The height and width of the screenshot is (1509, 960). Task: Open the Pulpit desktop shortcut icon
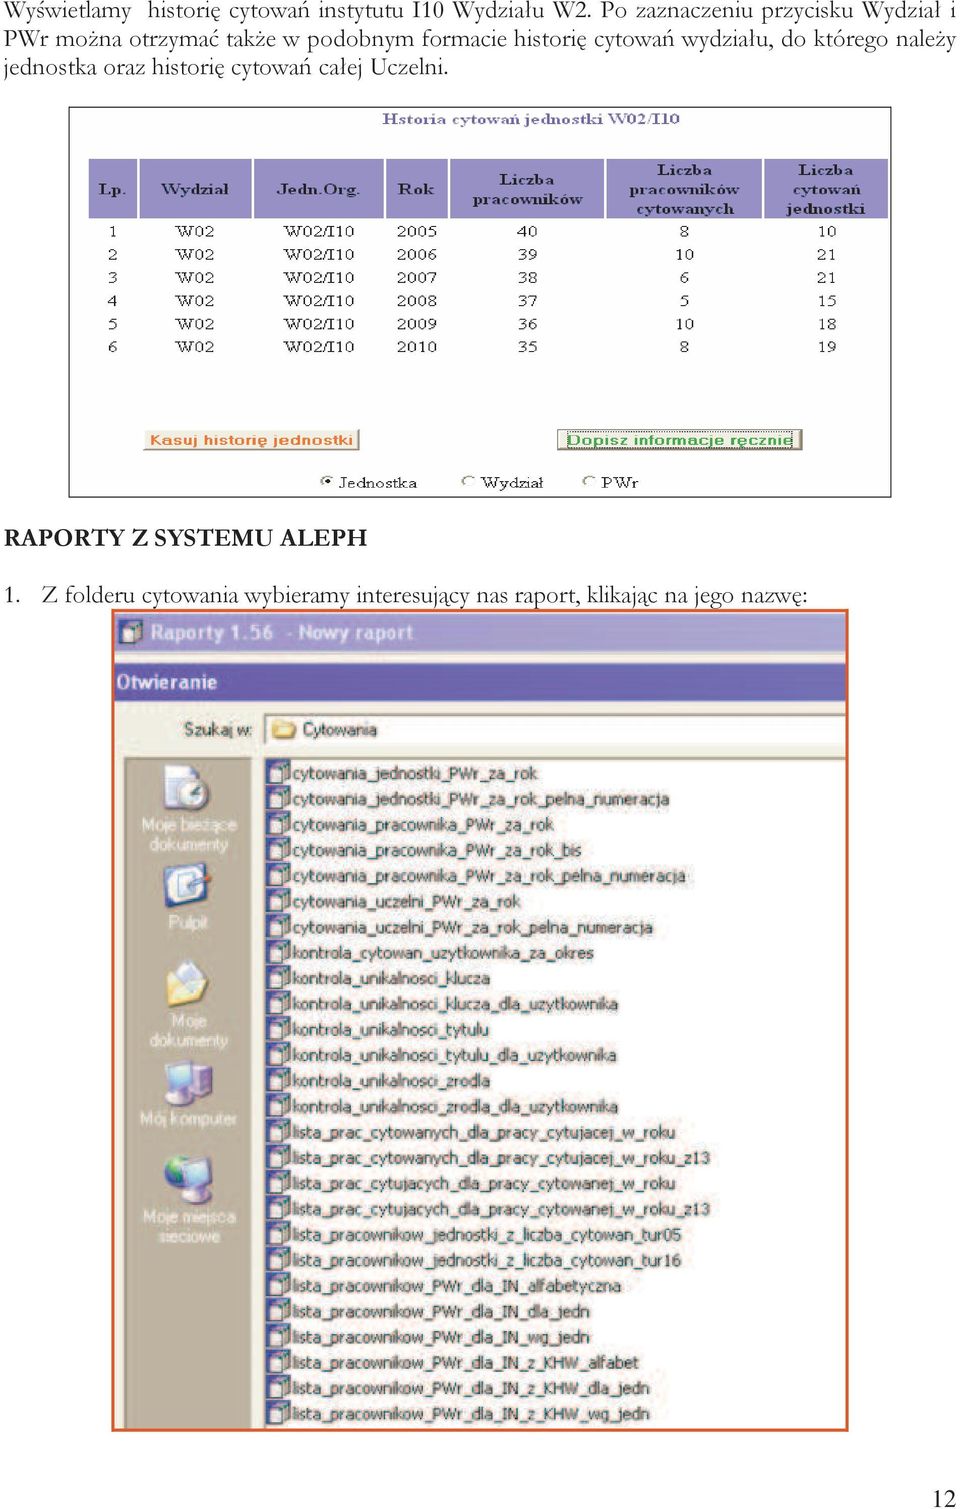click(x=187, y=886)
